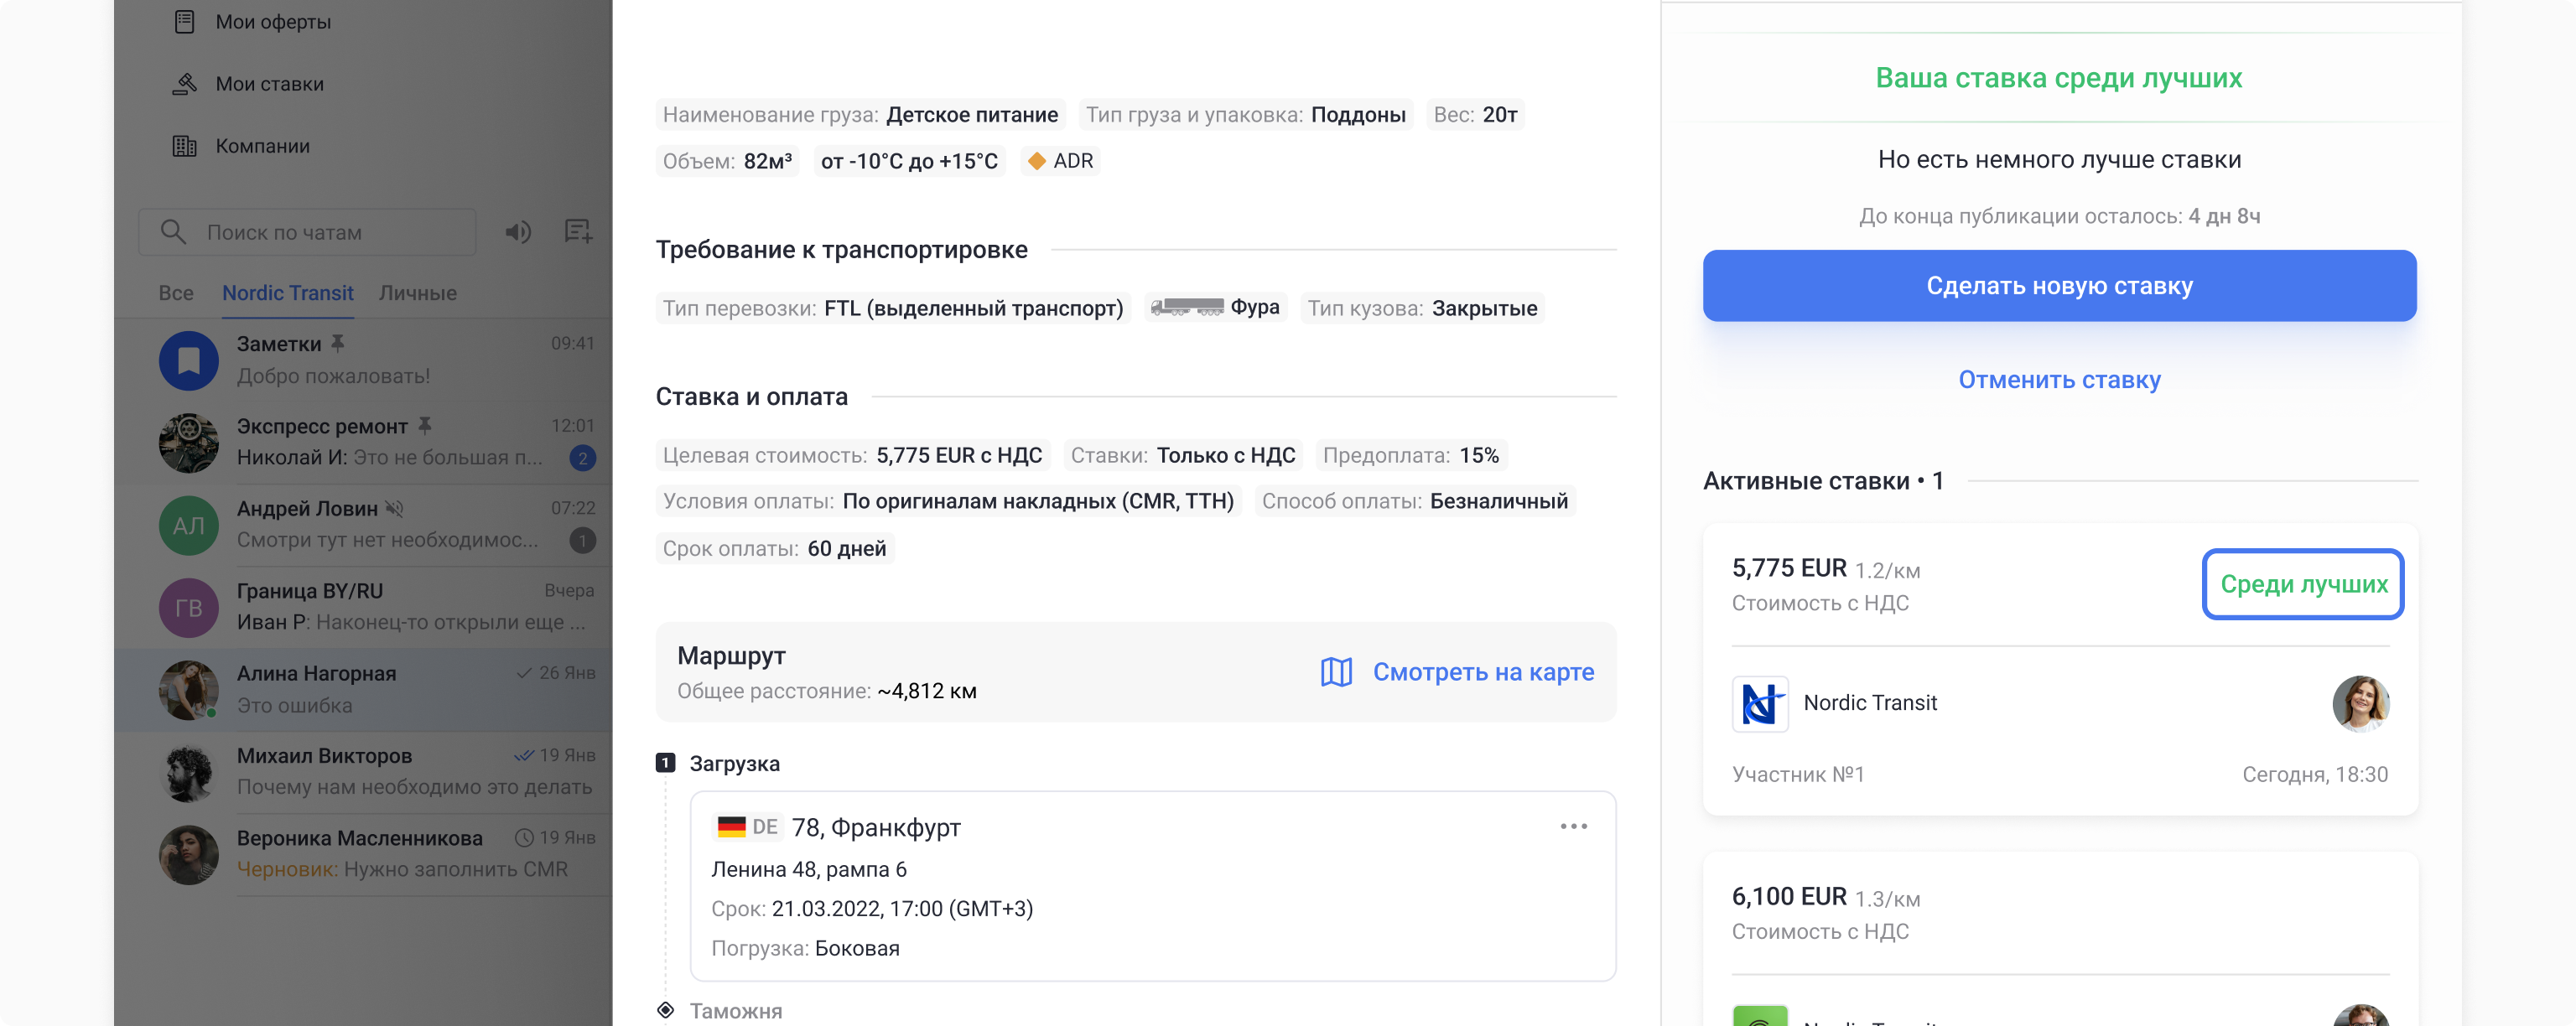Image resolution: width=2576 pixels, height=1026 pixels.
Task: Click muted bell icon by Андрей Ловин
Action: (394, 508)
